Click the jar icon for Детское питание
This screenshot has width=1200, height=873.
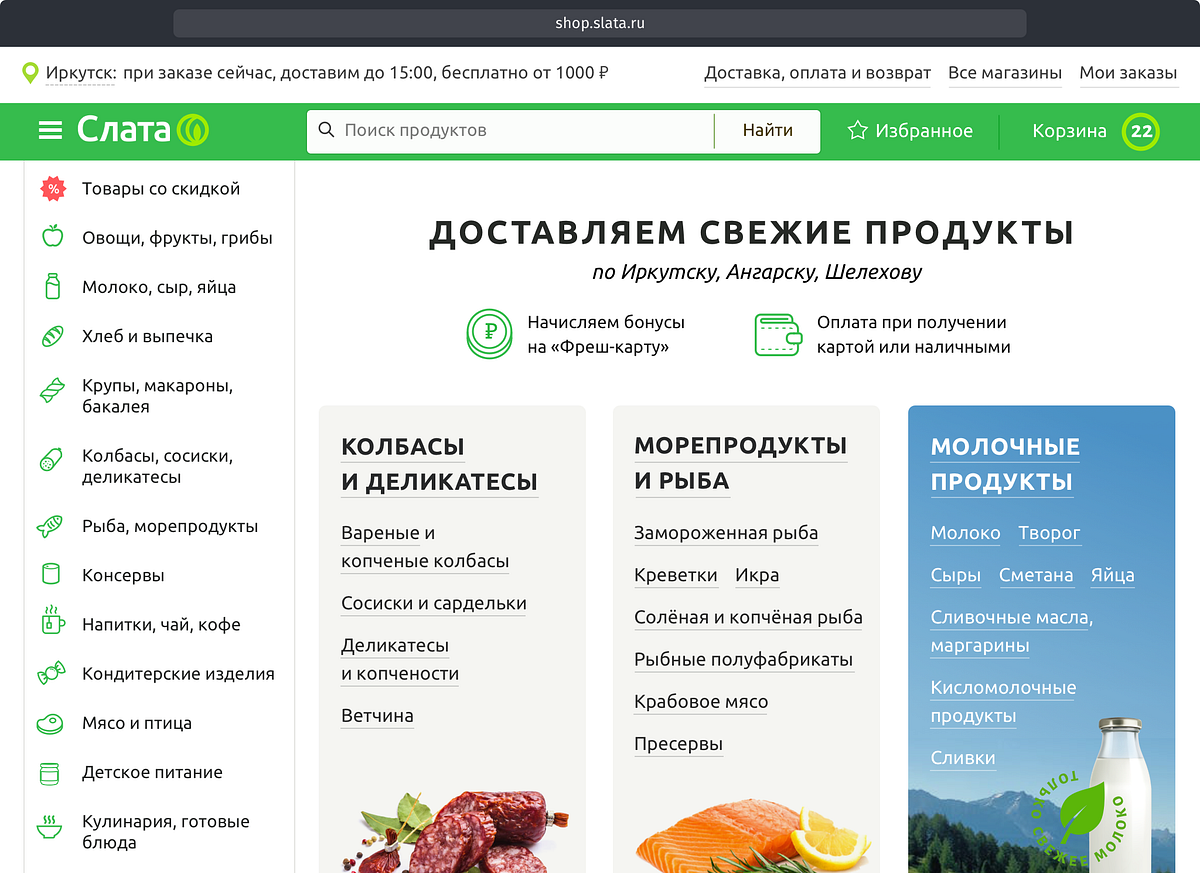50,773
